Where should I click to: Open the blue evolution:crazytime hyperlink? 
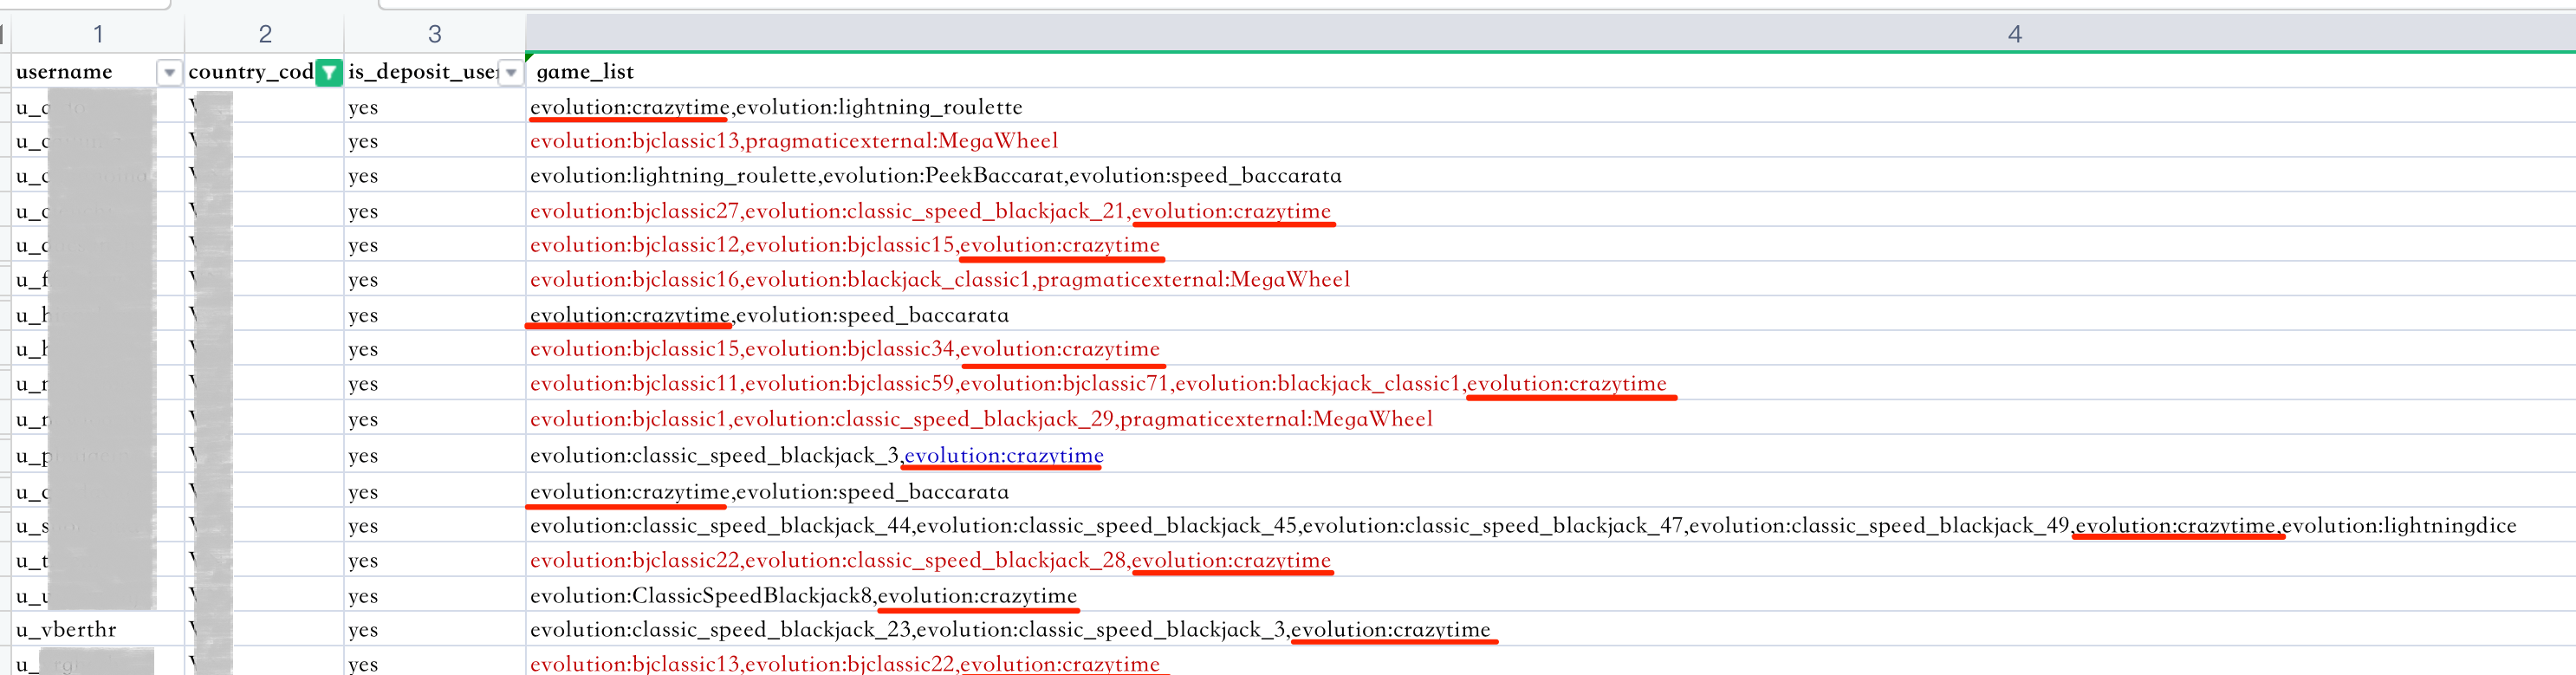pos(1004,456)
